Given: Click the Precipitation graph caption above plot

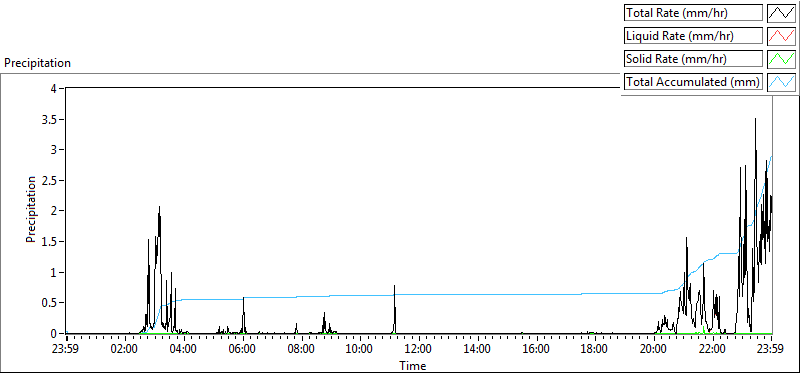Looking at the screenshot, I should click(37, 63).
